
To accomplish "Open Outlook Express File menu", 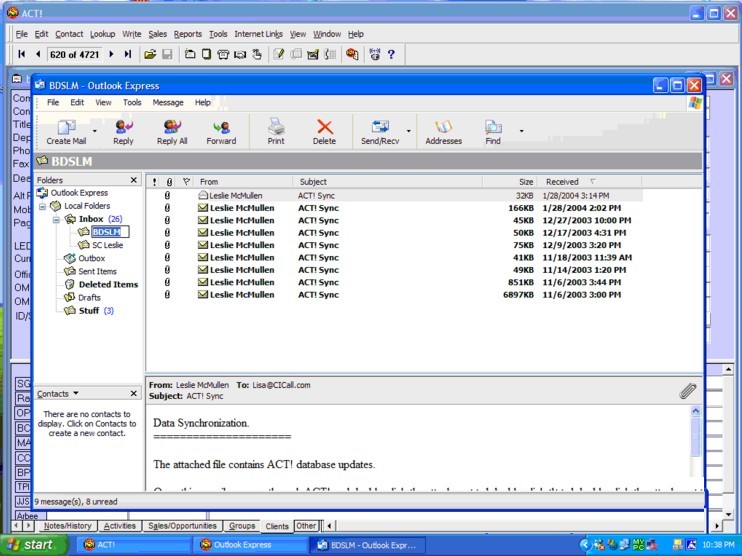I will [x=53, y=103].
